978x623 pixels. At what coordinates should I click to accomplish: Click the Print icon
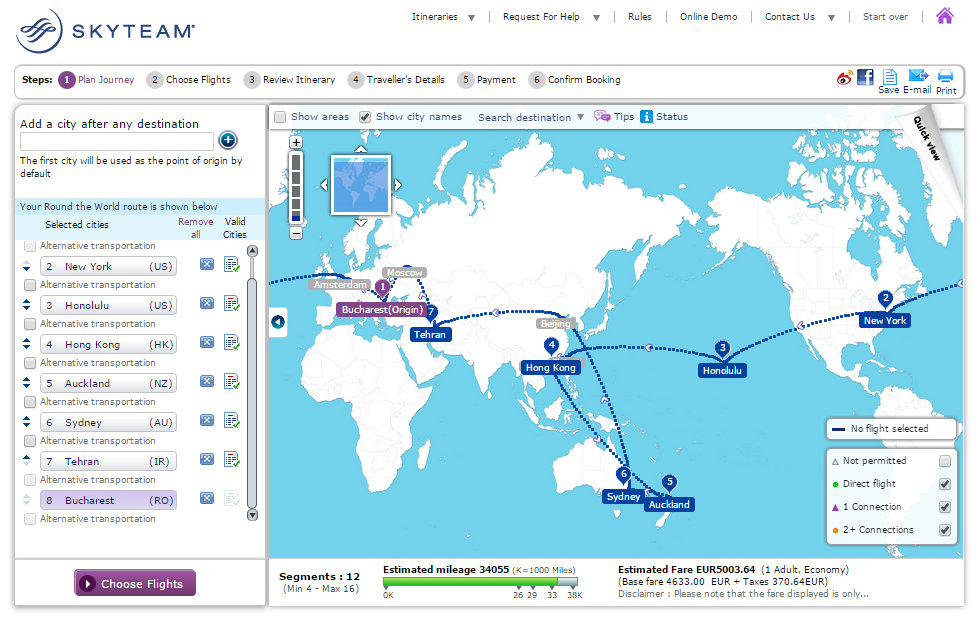tap(946, 75)
